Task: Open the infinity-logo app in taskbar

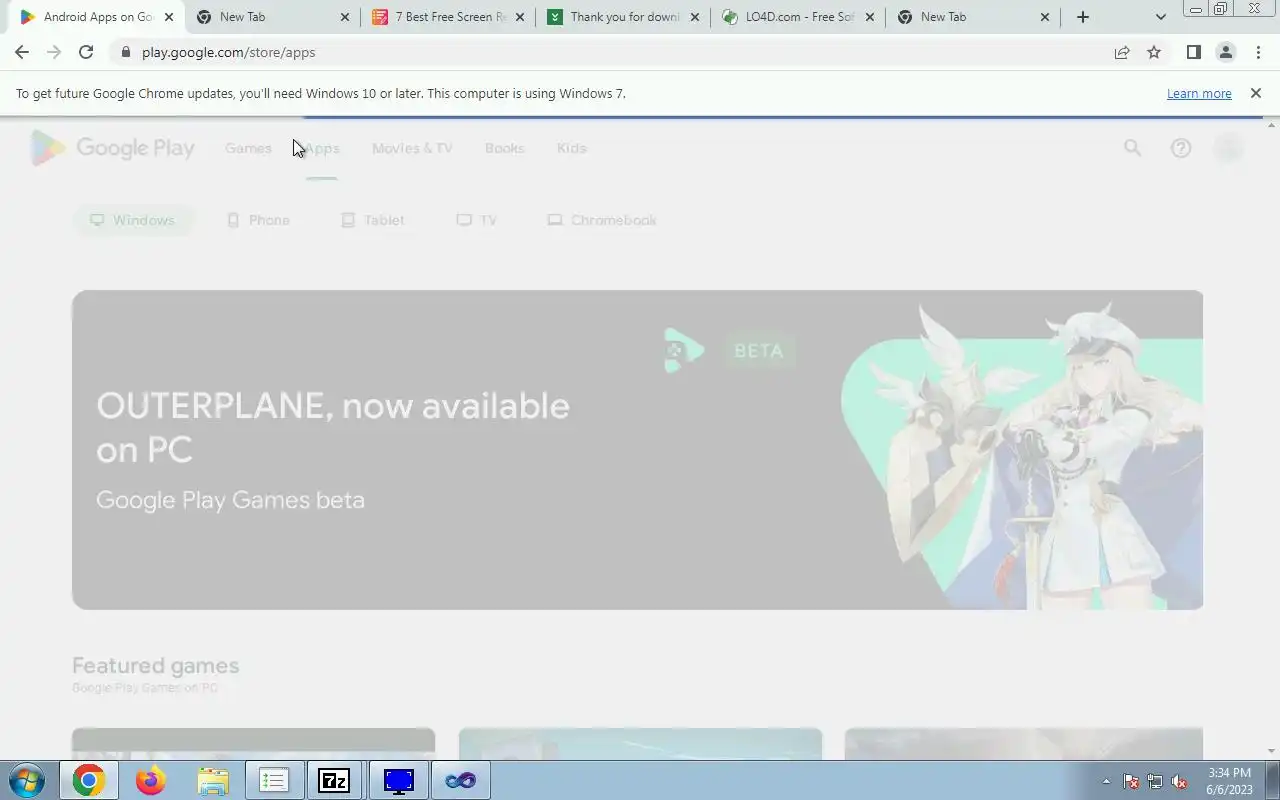Action: pos(461,780)
